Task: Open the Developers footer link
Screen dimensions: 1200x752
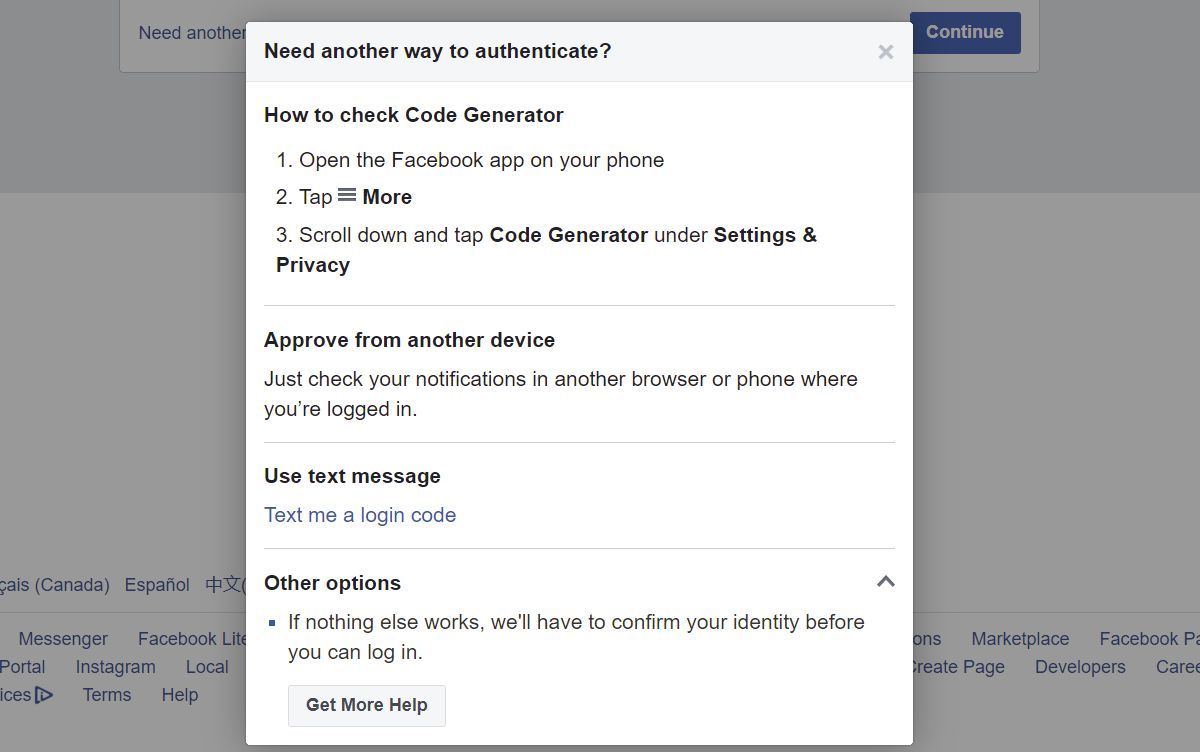Action: click(1080, 667)
